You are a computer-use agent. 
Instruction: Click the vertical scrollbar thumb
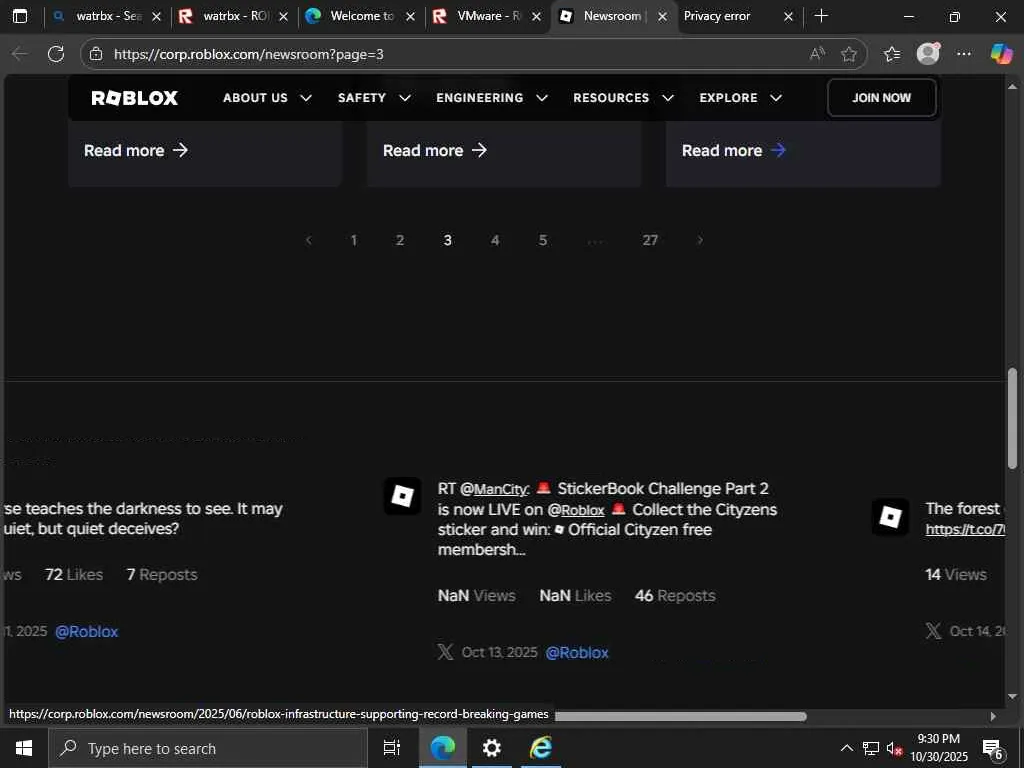(x=1012, y=419)
